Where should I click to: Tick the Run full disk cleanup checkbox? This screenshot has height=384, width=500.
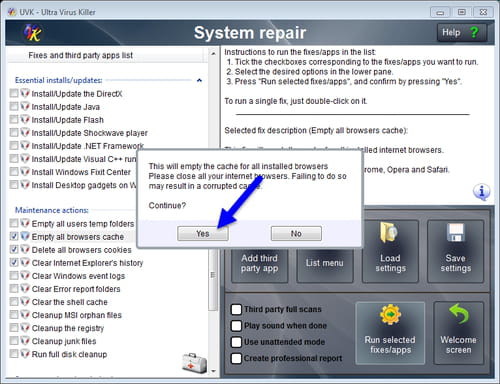[14, 354]
